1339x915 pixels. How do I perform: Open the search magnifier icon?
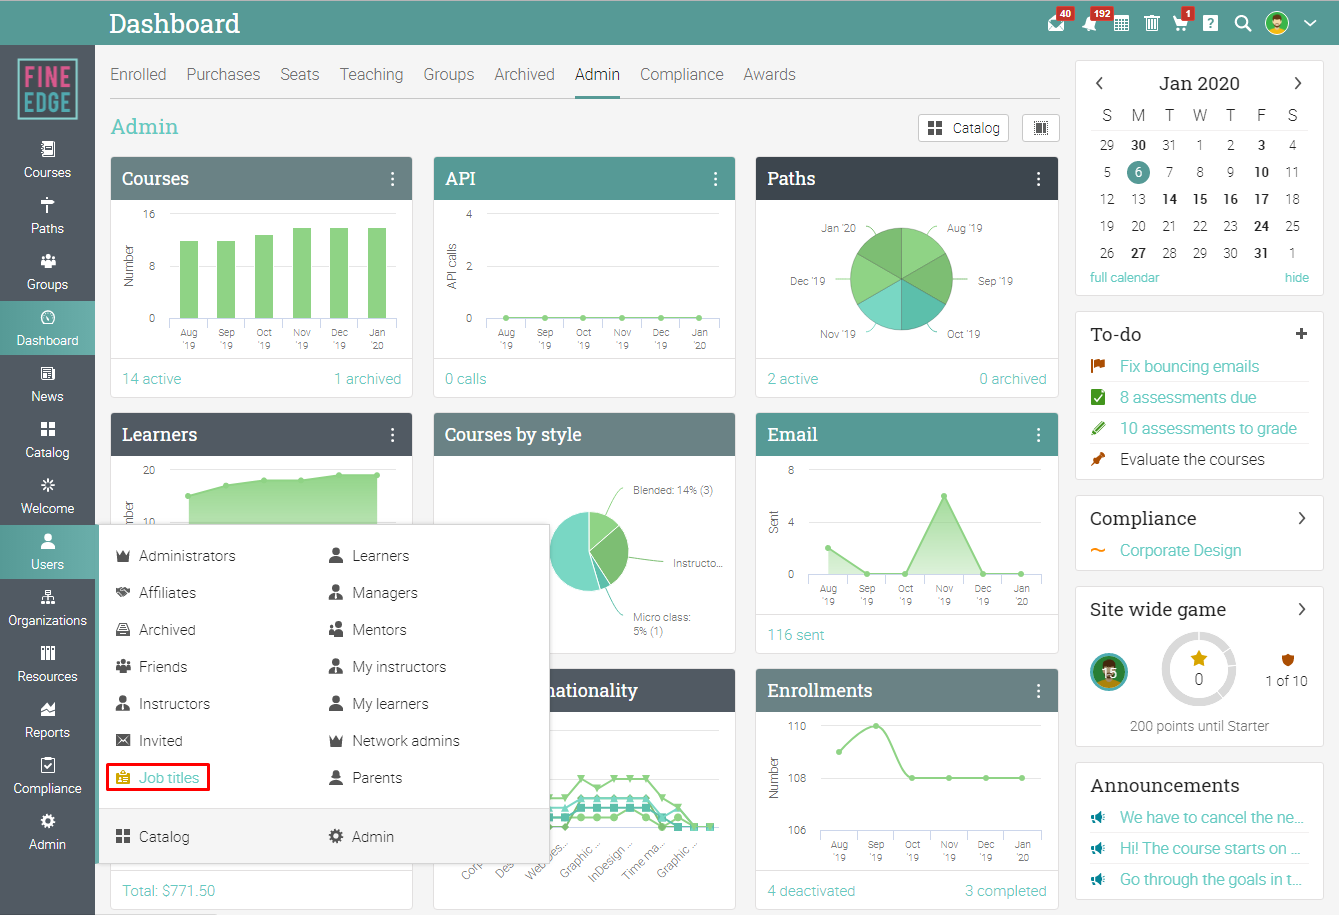pyautogui.click(x=1243, y=23)
